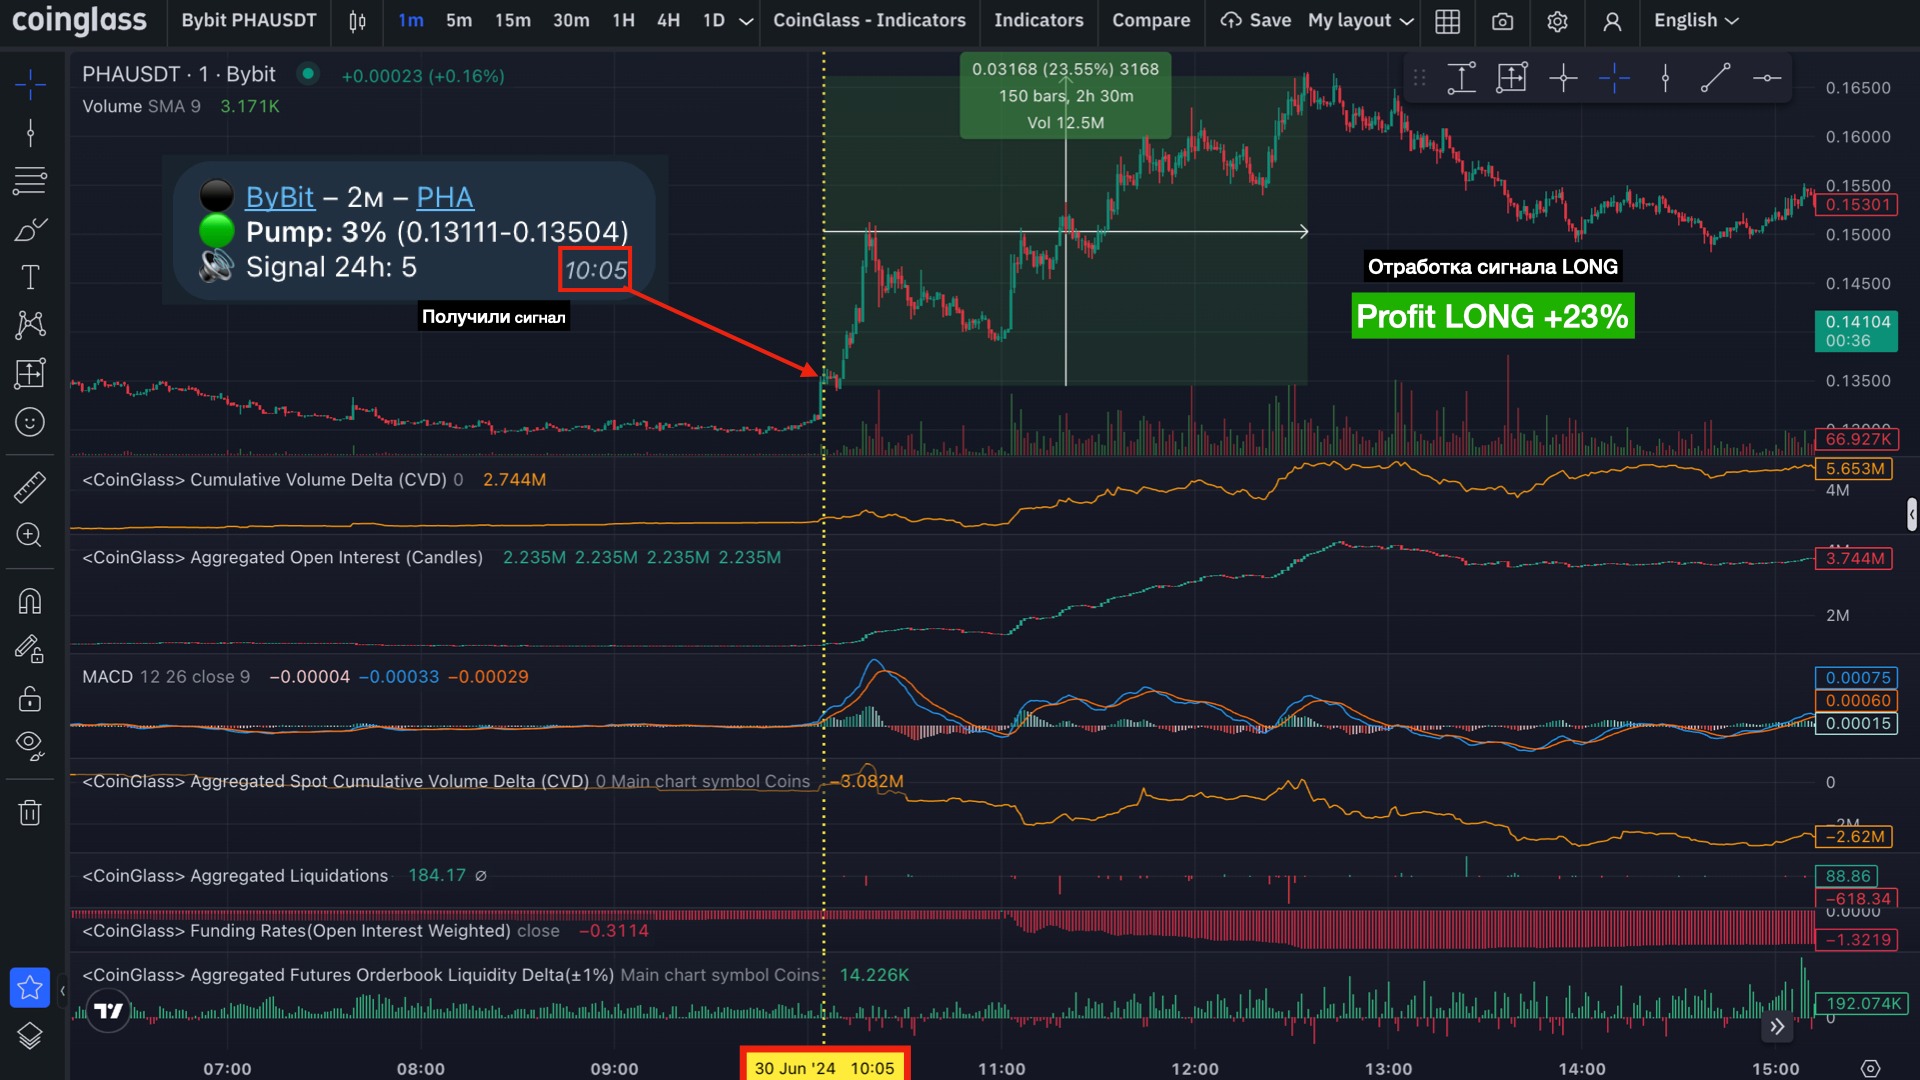Viewport: 1920px width, 1080px height.
Task: Click the Indicators button
Action: pyautogui.click(x=1038, y=21)
